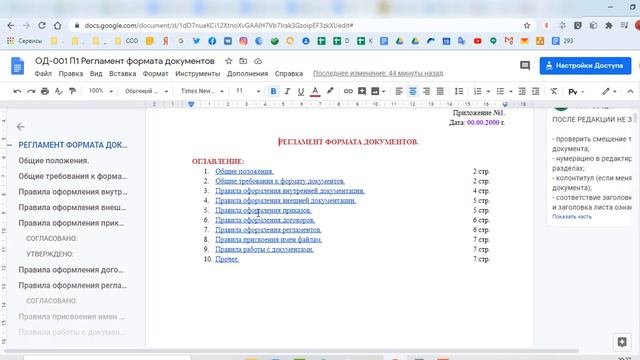Print the document via the printer icon
The width and height of the screenshot is (640, 360).
pos(45,91)
